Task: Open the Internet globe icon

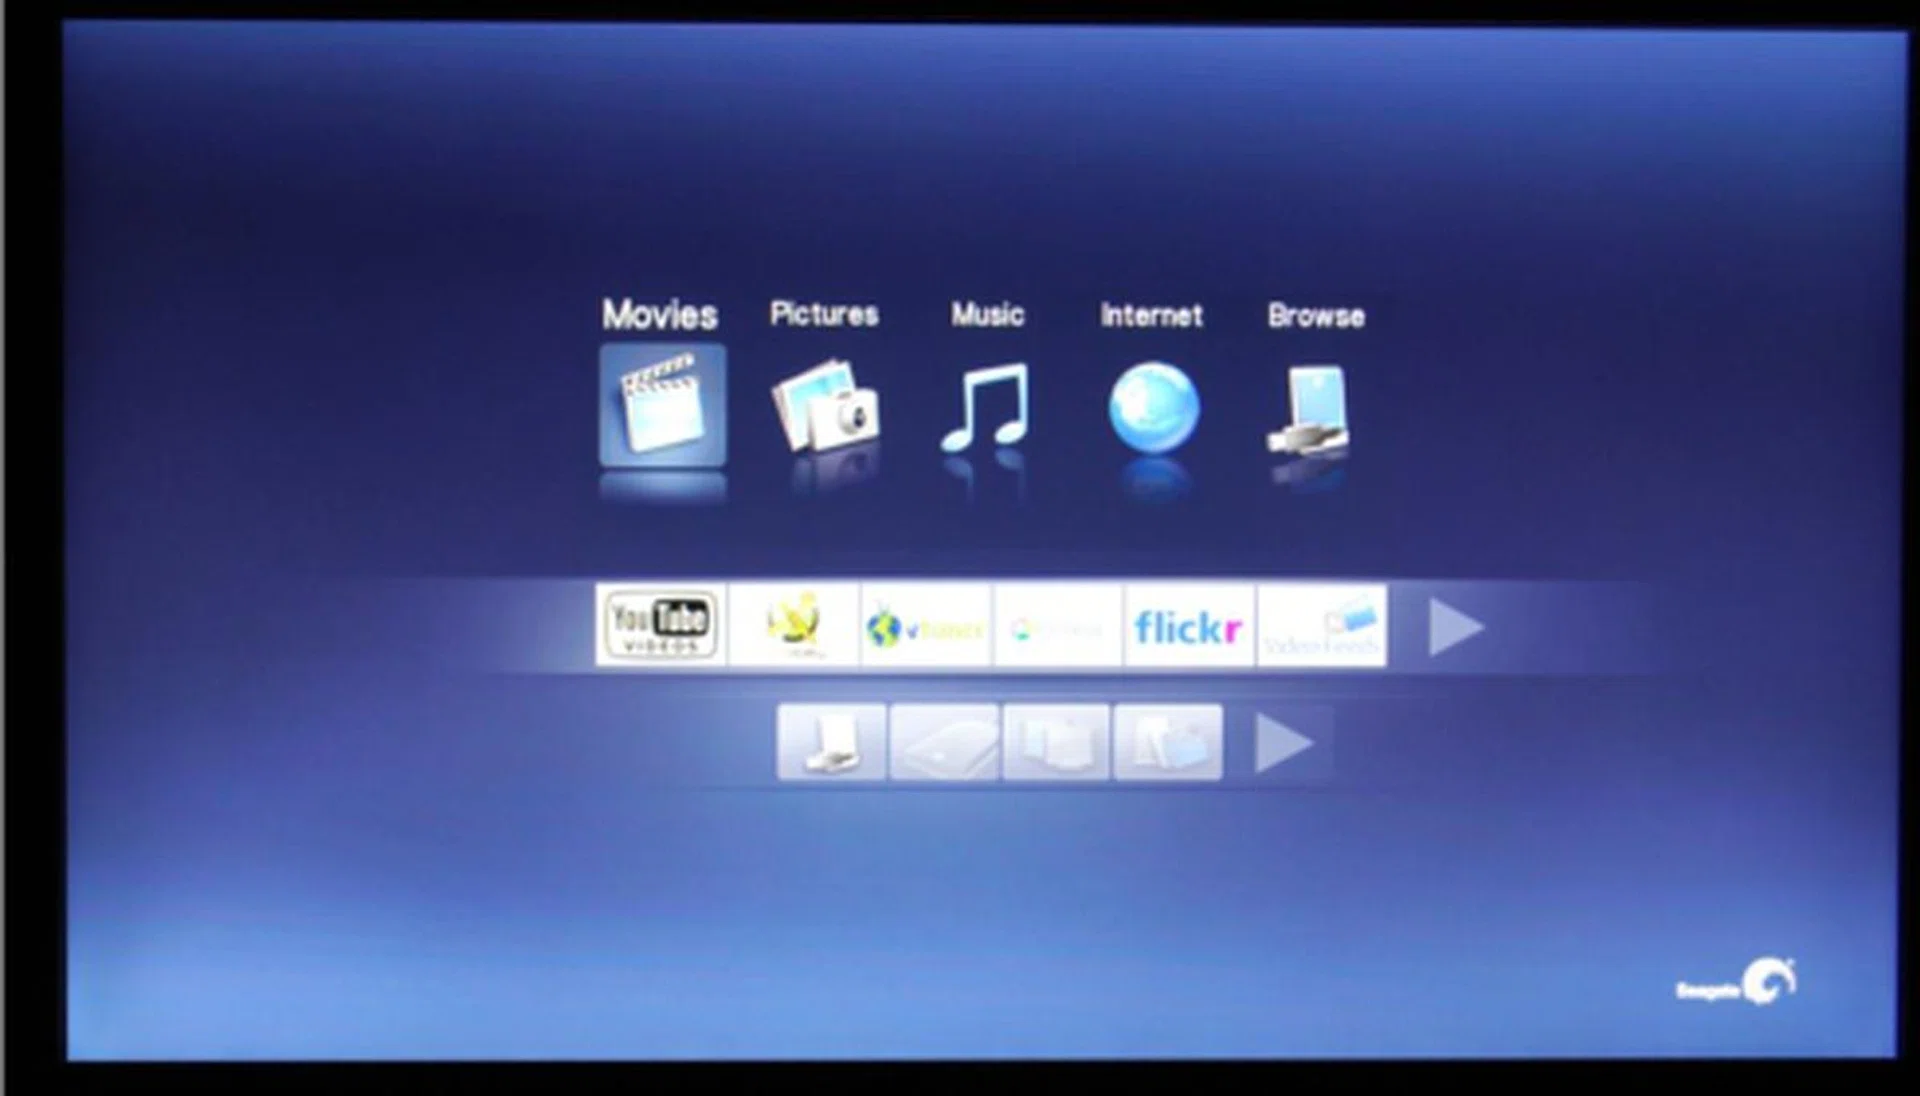Action: (x=1153, y=408)
